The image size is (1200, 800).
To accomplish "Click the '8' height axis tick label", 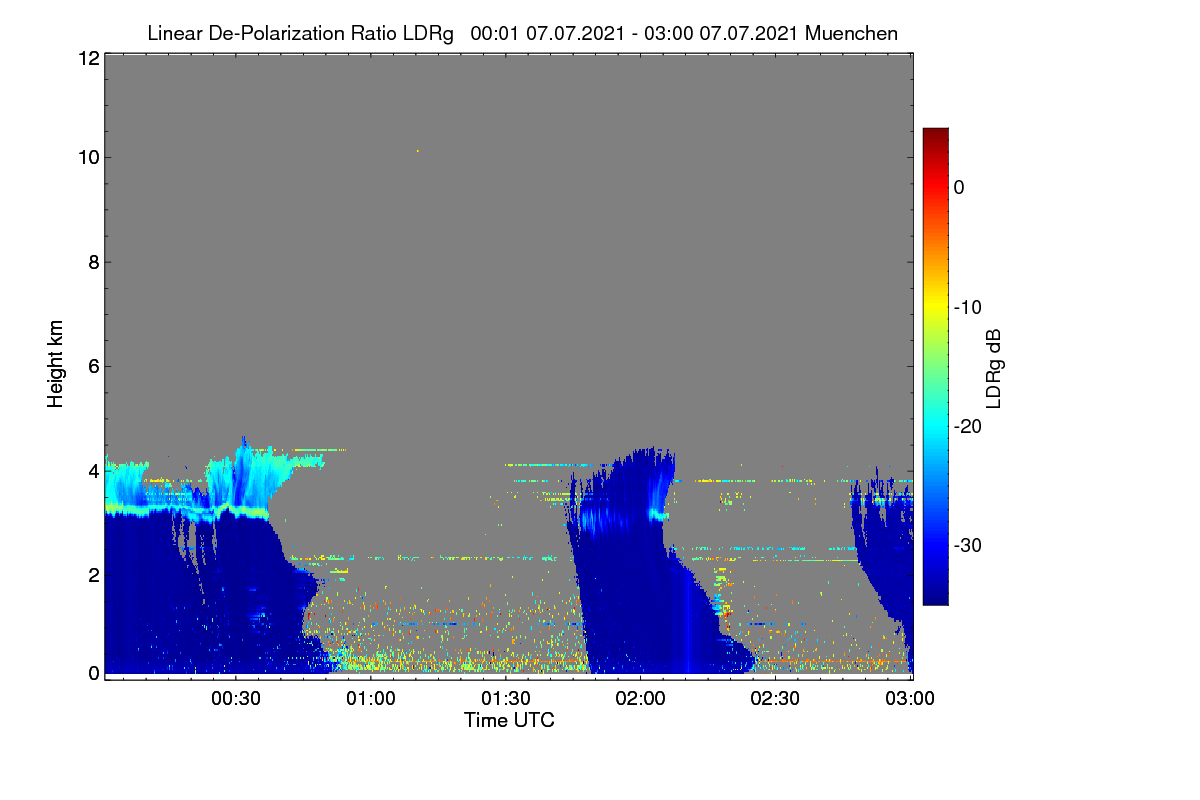I will (x=92, y=262).
